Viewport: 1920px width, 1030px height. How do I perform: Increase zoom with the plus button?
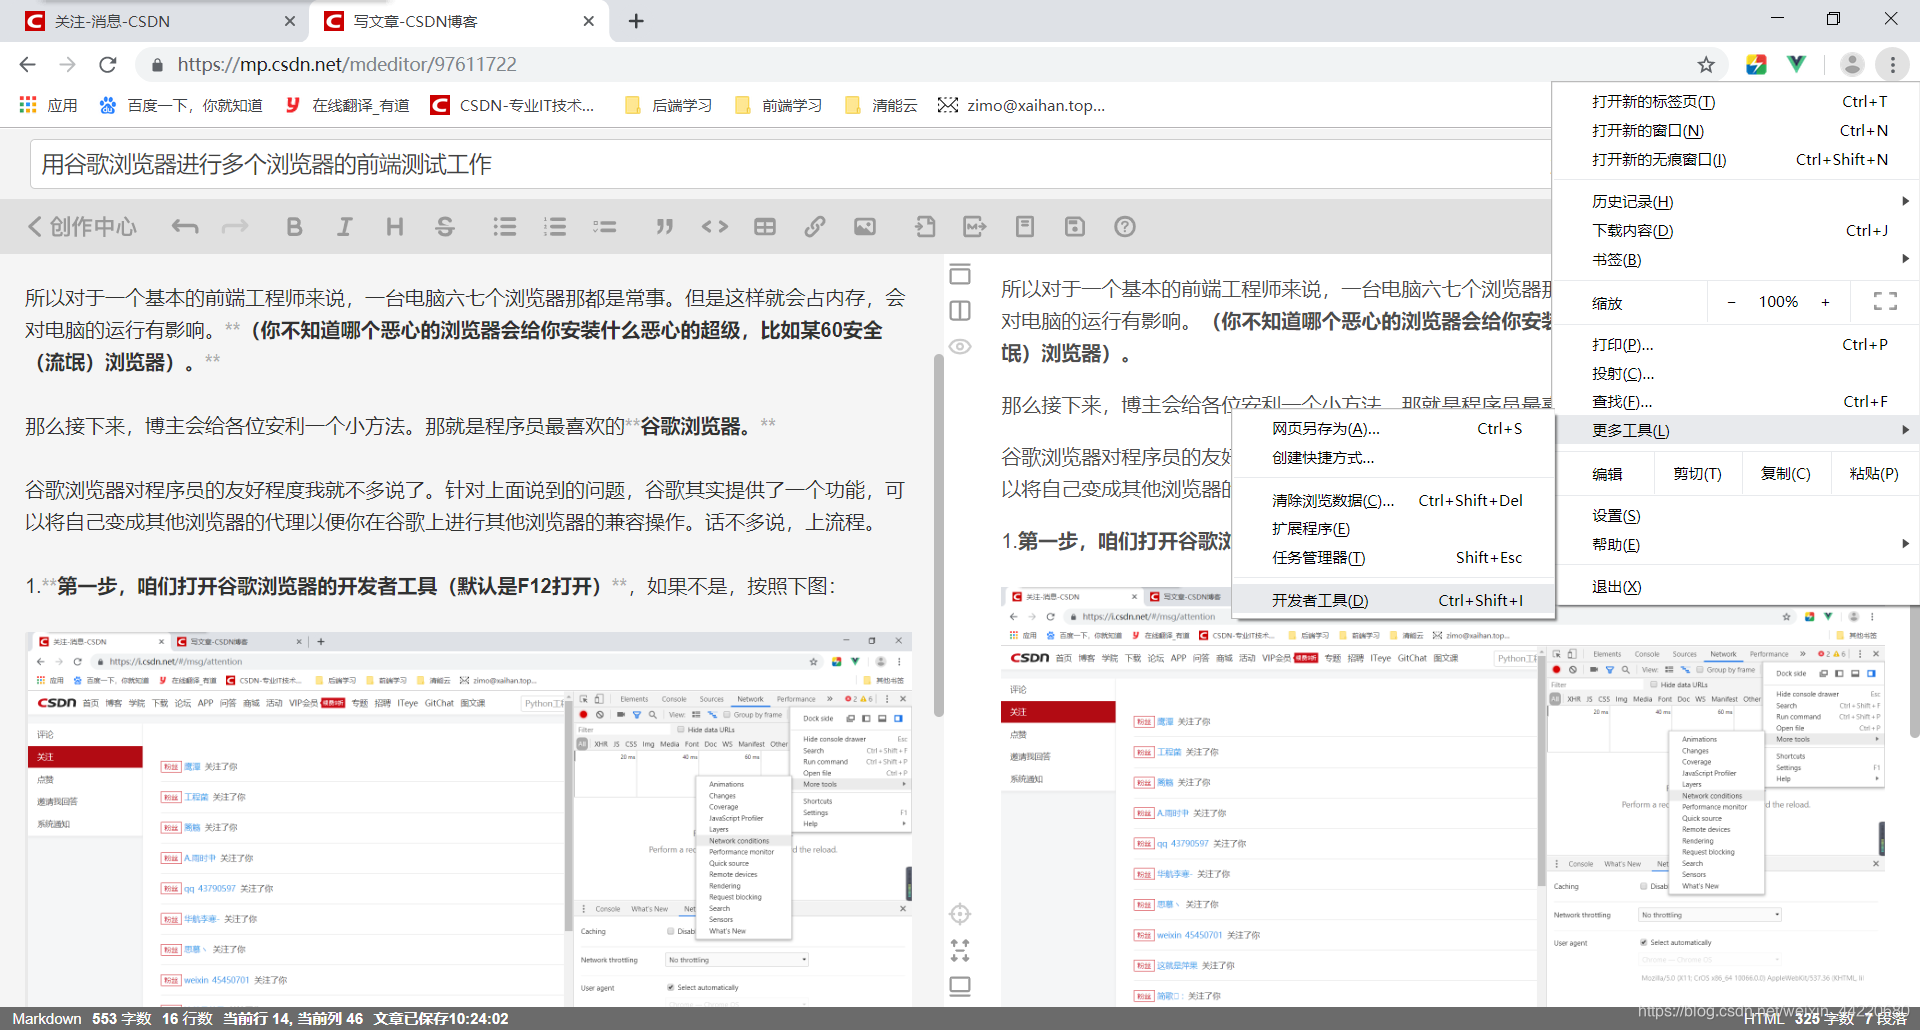[1825, 302]
